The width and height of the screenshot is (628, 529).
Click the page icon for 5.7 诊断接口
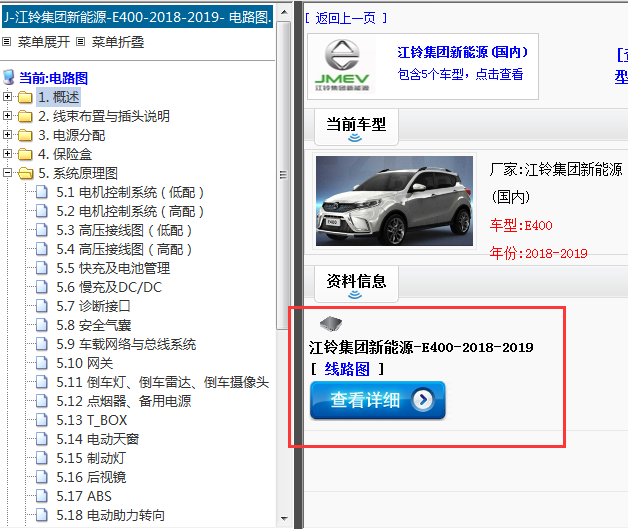coord(42,306)
